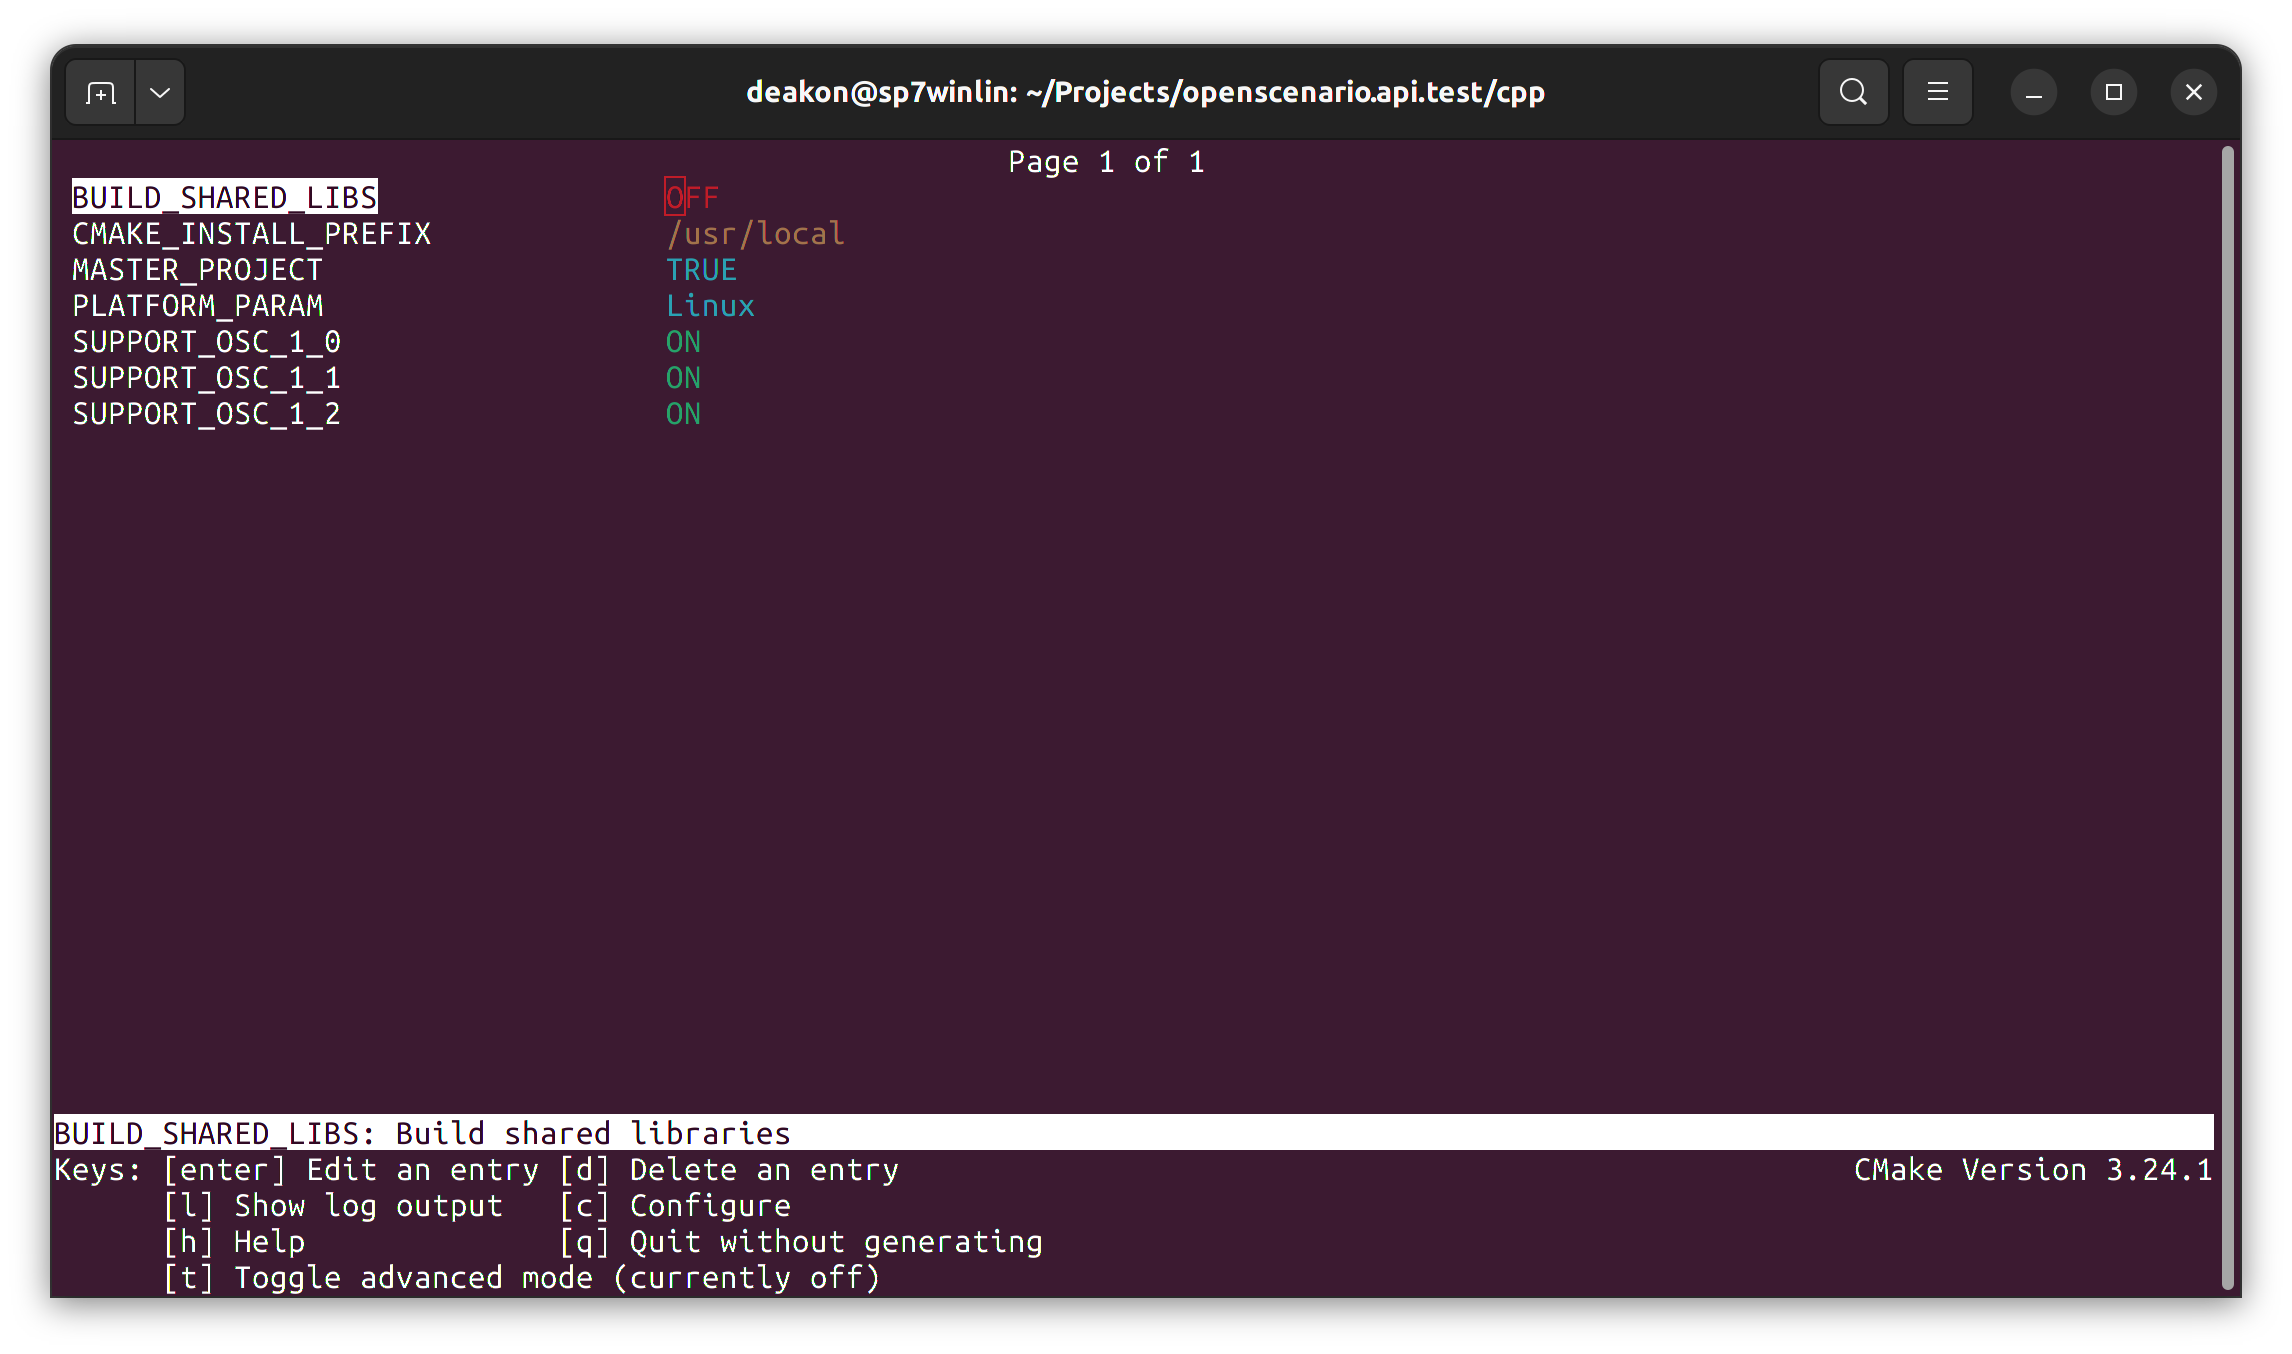Toggle the ON value of SUPPORT_OSC_1_2
This screenshot has height=1354, width=2292.
(683, 413)
